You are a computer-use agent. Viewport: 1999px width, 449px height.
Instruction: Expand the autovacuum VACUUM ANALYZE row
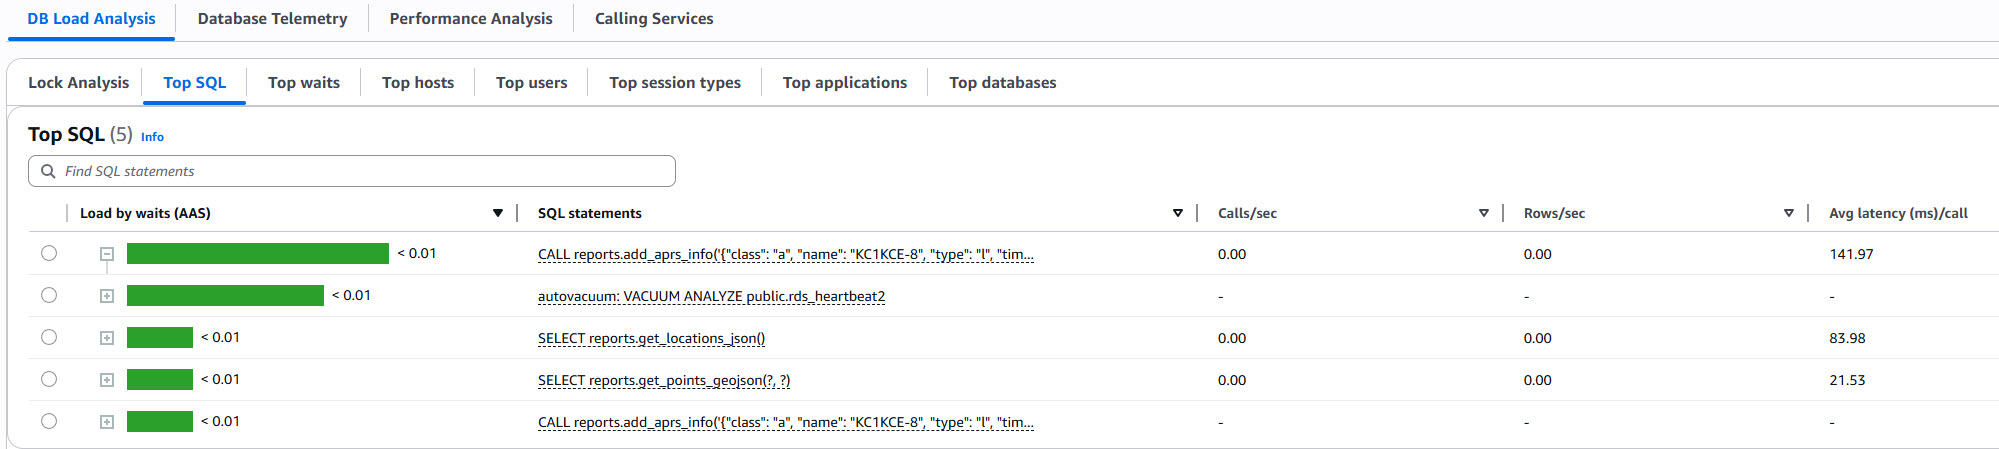[x=107, y=296]
